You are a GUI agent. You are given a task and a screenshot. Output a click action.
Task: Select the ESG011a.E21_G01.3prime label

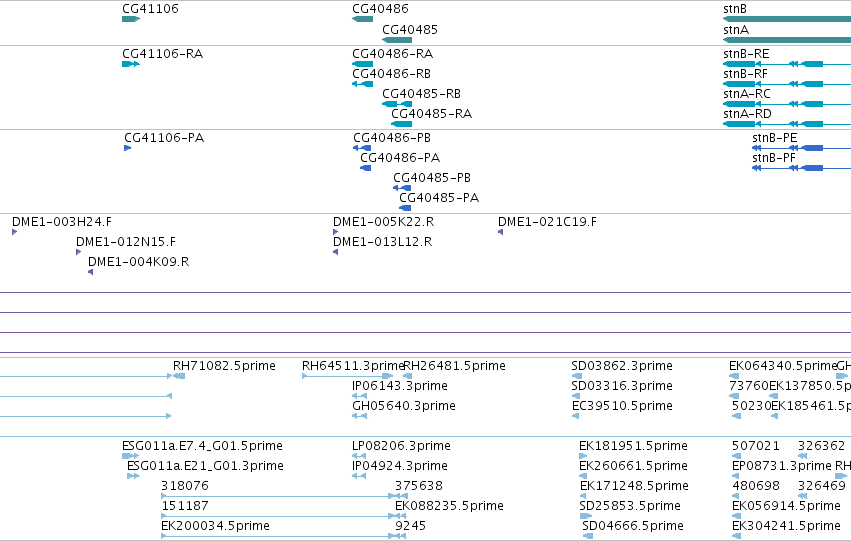pos(205,467)
